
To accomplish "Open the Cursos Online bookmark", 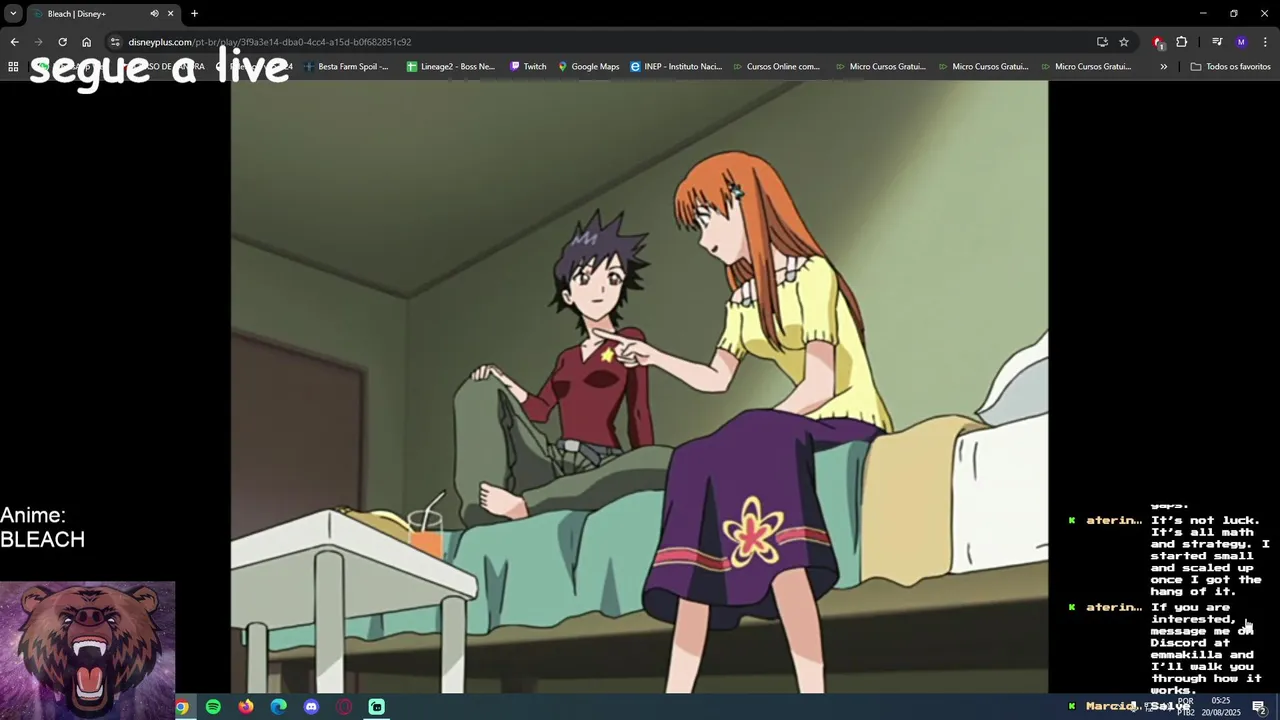I will [776, 66].
